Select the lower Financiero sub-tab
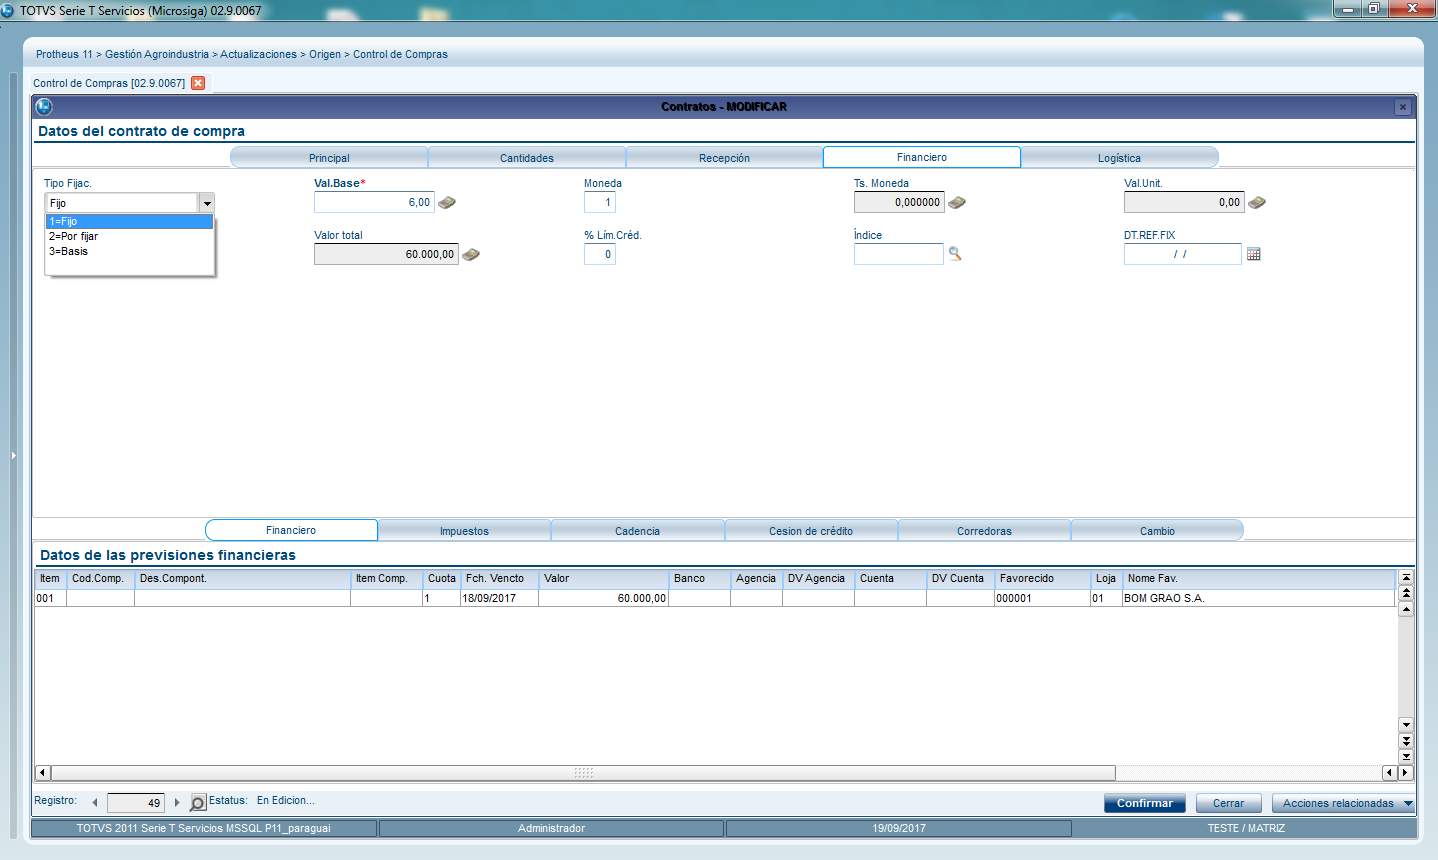Screen dimensions: 1438x860 [291, 530]
